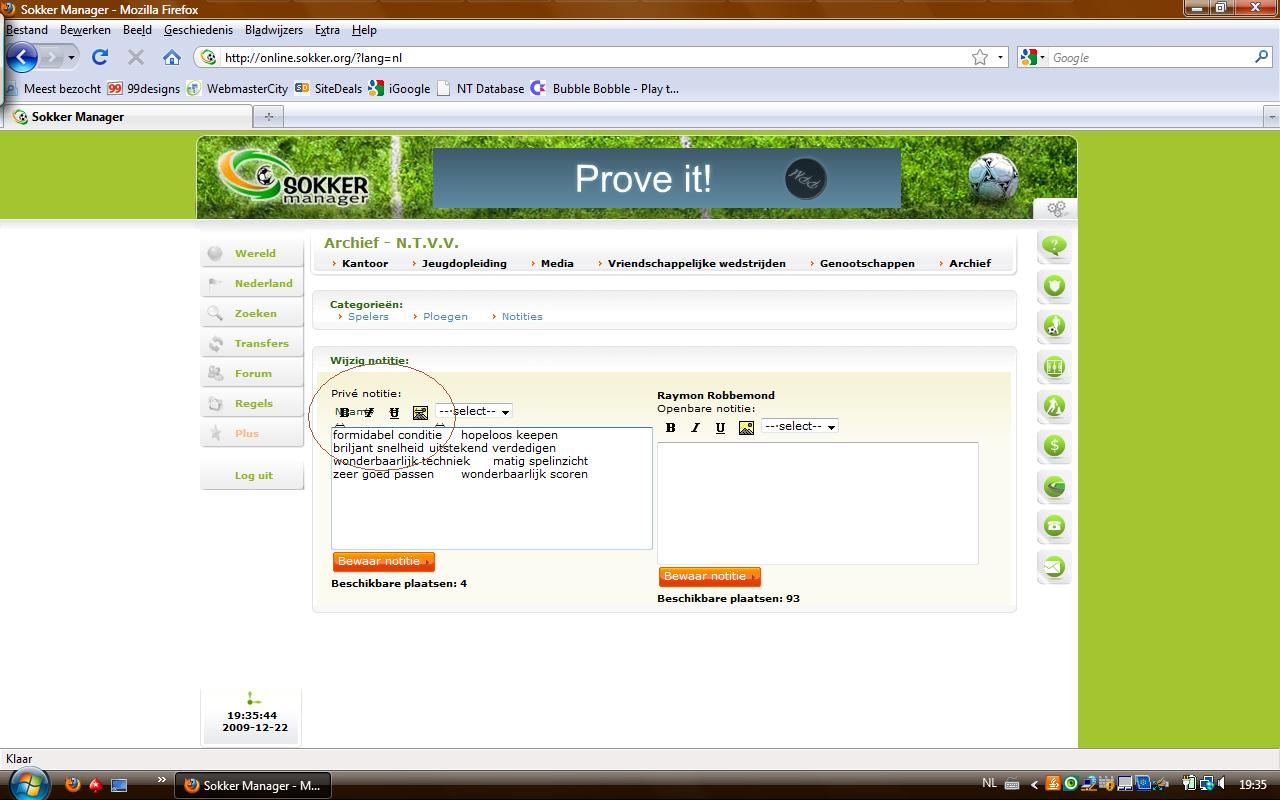The width and height of the screenshot is (1280, 800).
Task: Click the Italic icon above Openbare notitie
Action: [x=695, y=428]
